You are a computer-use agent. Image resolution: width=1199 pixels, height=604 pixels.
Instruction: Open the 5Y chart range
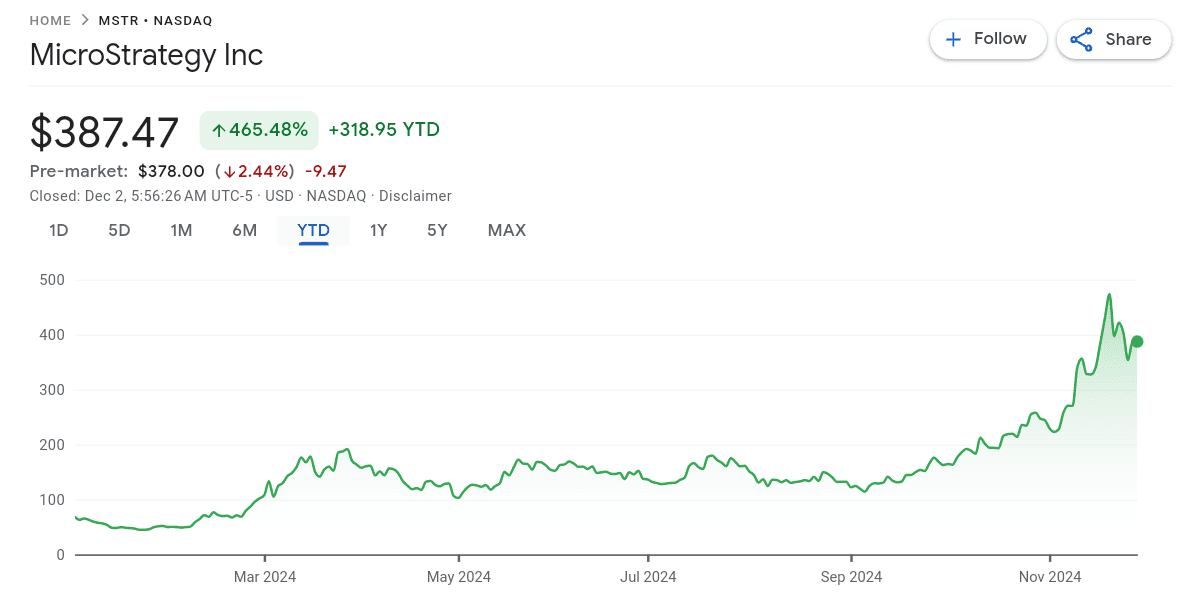point(437,230)
